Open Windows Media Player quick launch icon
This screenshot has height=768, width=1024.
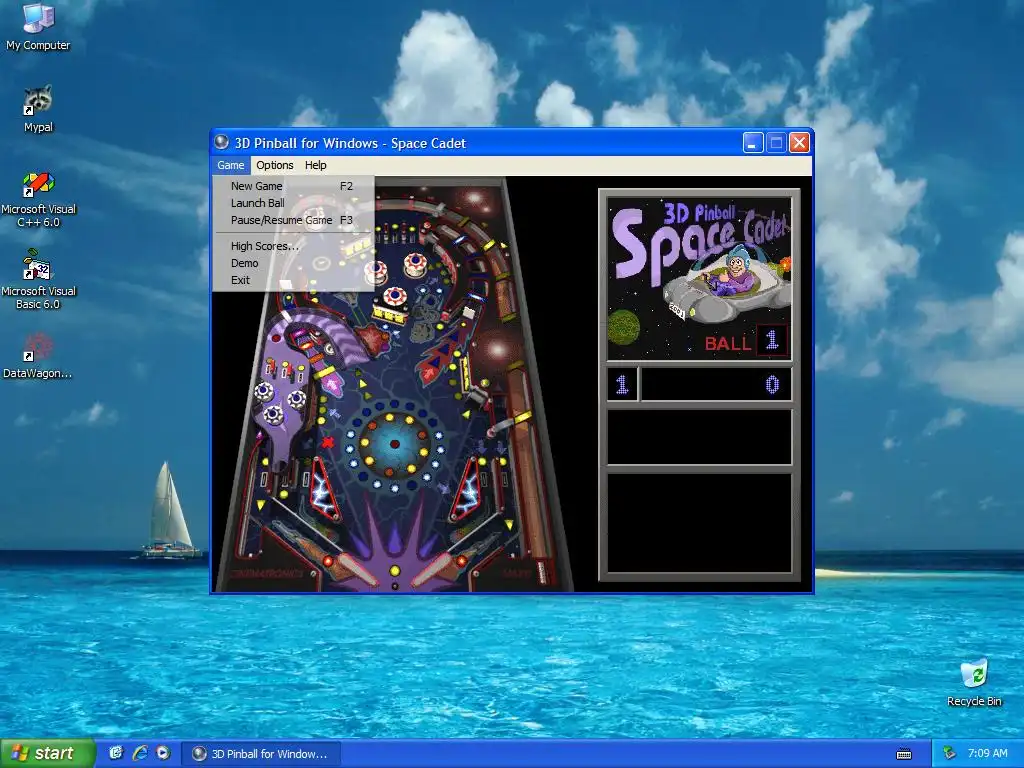coord(163,753)
